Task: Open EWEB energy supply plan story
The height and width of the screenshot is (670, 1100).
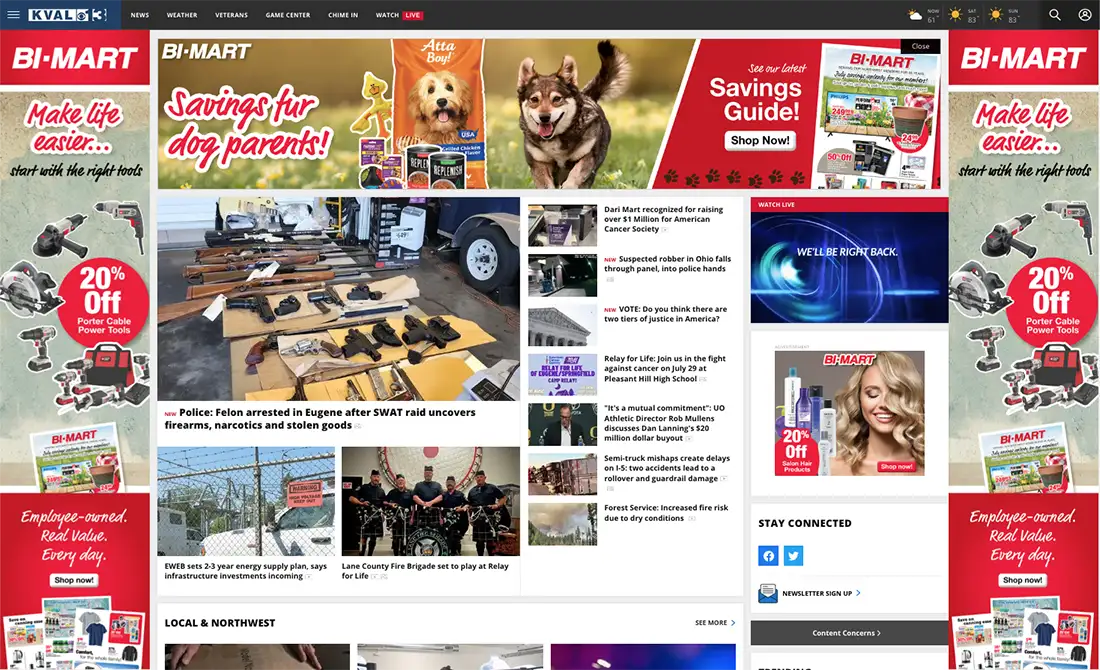Action: [x=246, y=570]
